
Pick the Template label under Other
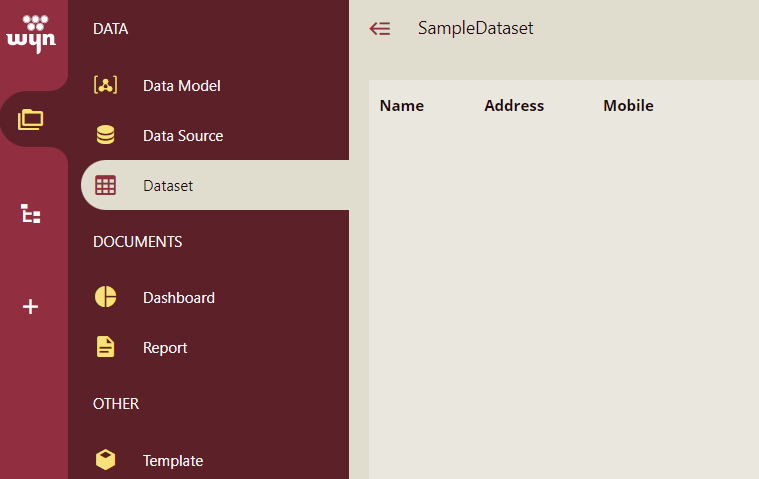(x=173, y=461)
